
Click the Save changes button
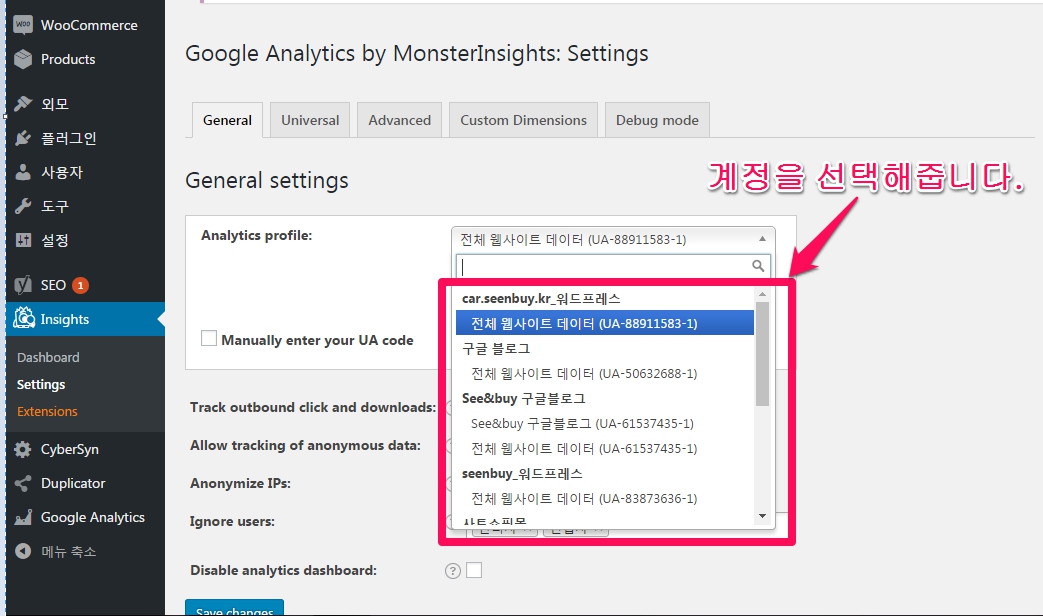pos(234,609)
